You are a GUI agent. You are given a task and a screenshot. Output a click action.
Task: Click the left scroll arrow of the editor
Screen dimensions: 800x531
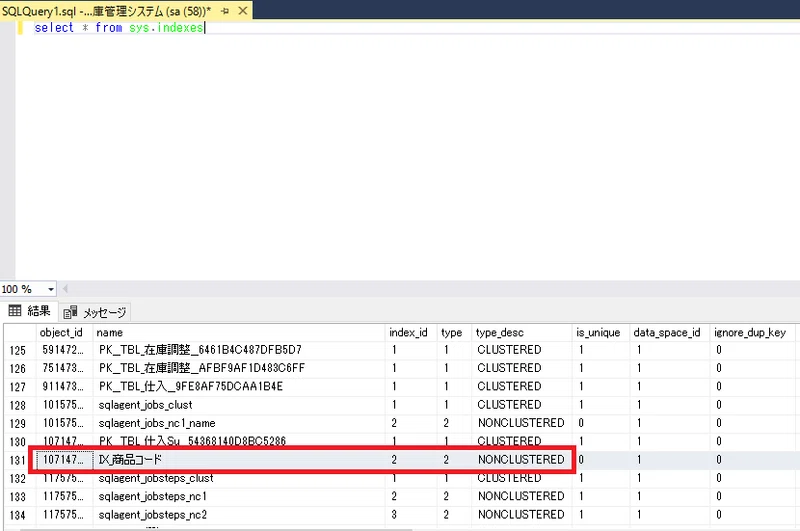pos(65,289)
